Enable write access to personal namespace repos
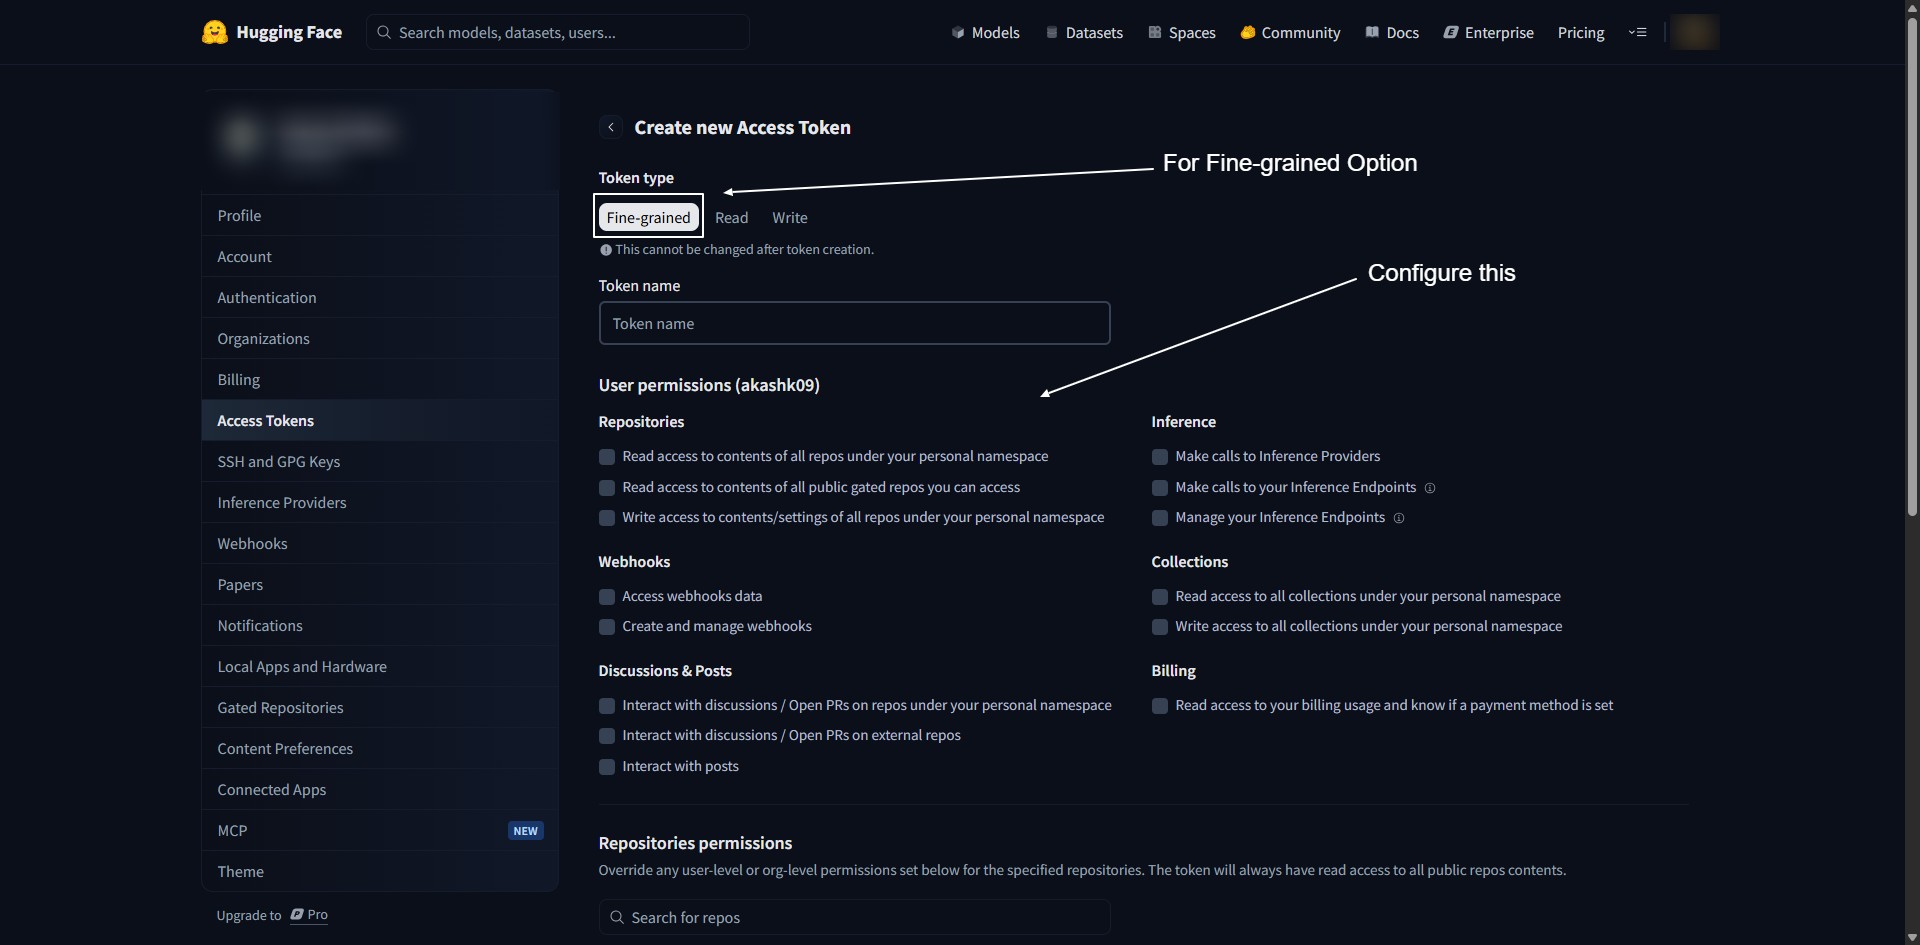This screenshot has width=1920, height=945. (607, 518)
